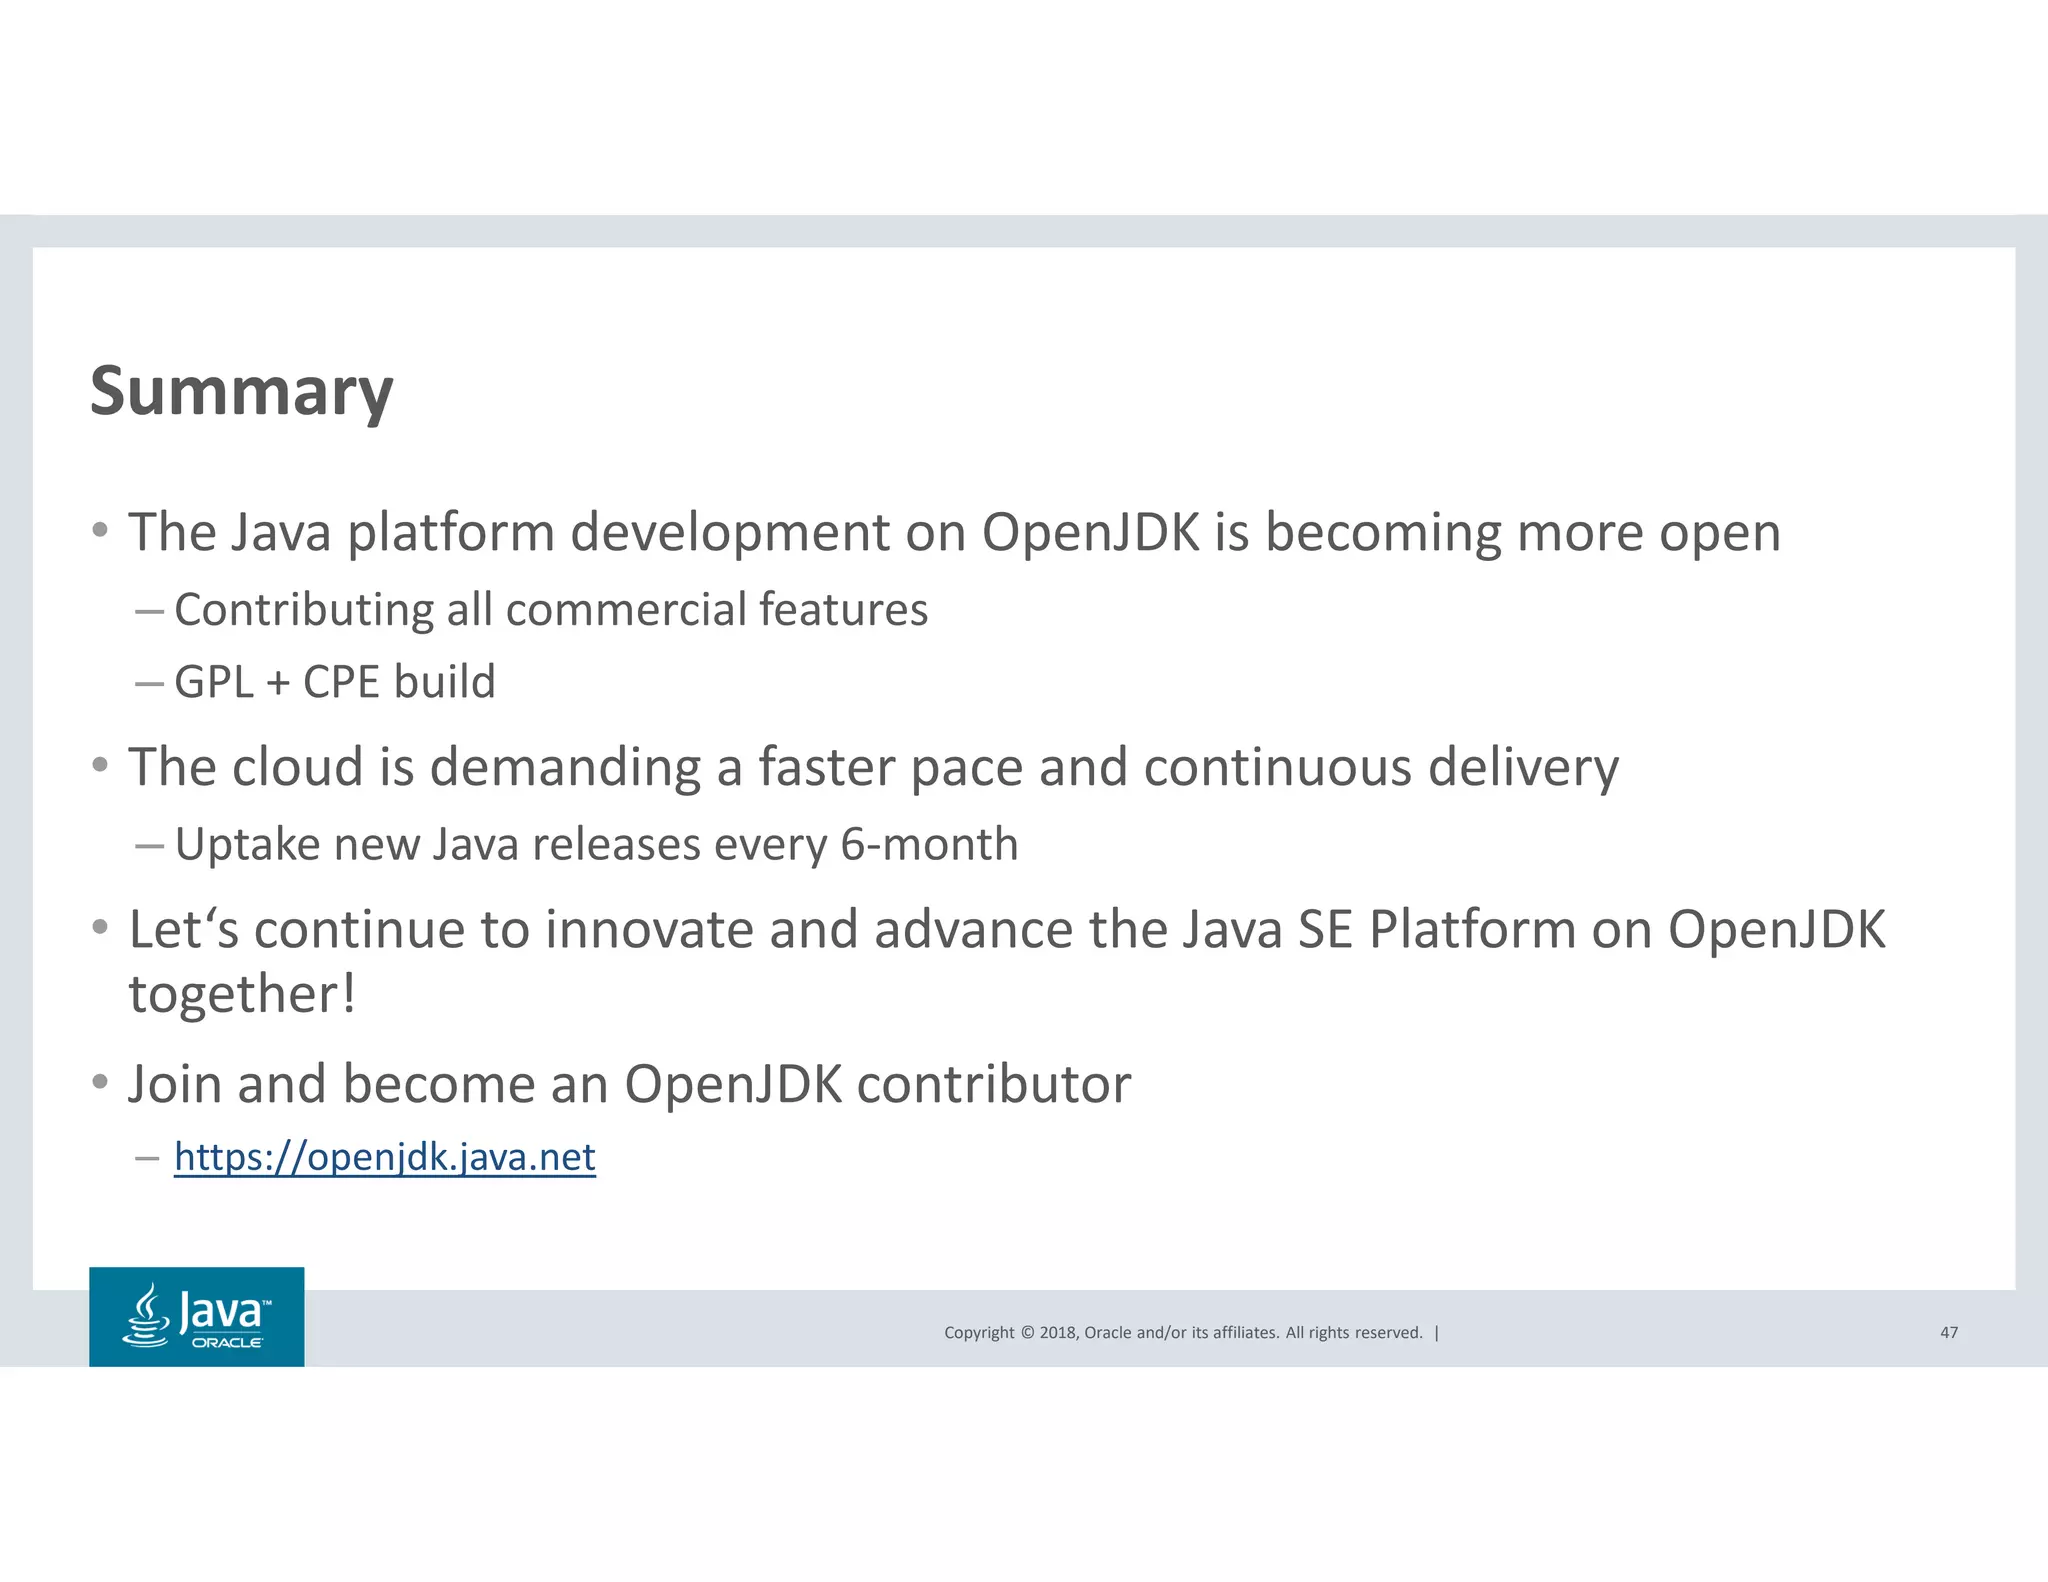This screenshot has width=2048, height=1582.
Task: Click the bullet about OpenJDK becoming more open
Action: [x=953, y=532]
